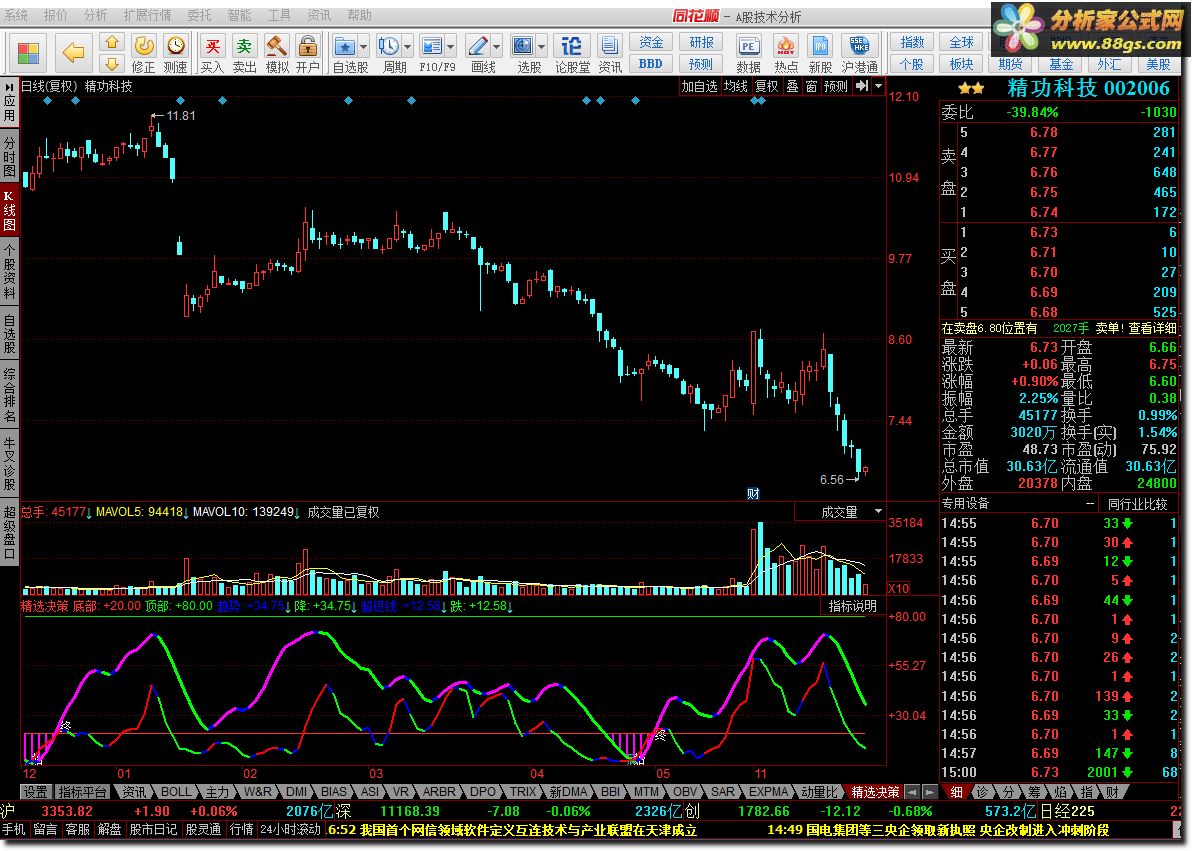Go back with the yellow left arrow
1193x851 pixels.
click(73, 53)
